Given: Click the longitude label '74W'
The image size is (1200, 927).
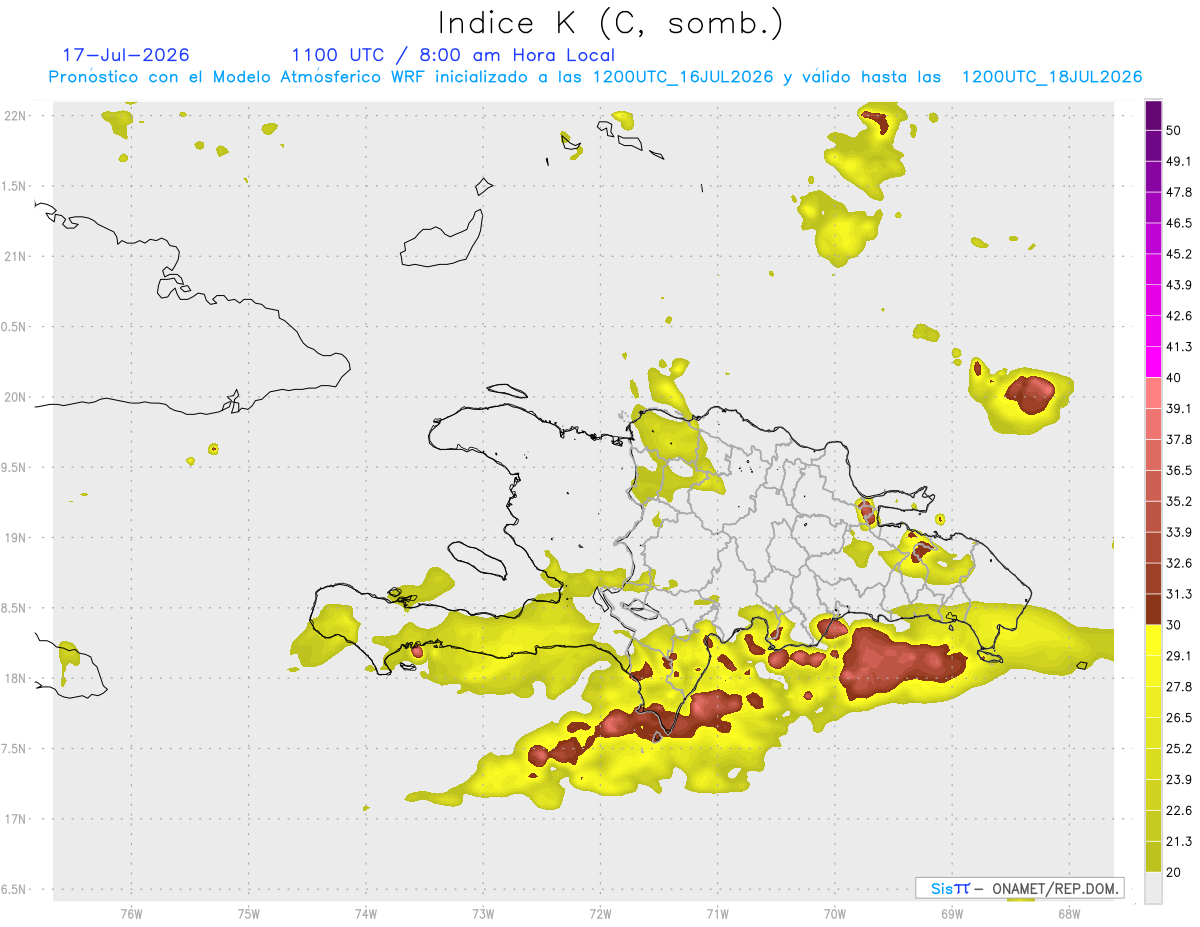Looking at the screenshot, I should pyautogui.click(x=366, y=913).
